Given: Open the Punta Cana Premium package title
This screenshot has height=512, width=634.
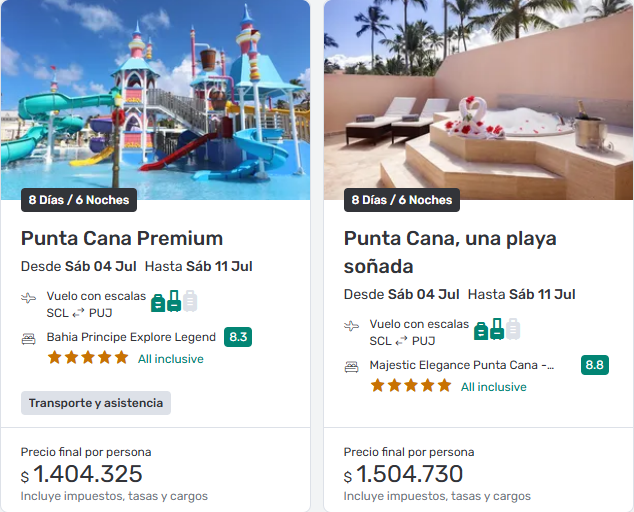Looking at the screenshot, I should [122, 238].
